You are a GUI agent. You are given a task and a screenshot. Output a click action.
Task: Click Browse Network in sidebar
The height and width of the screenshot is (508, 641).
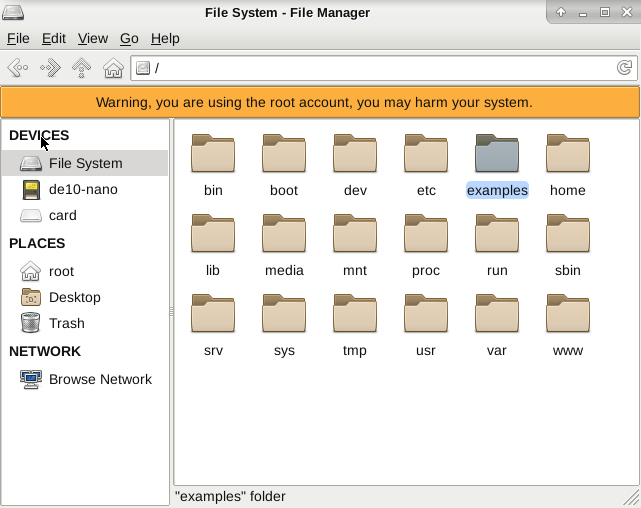(x=100, y=379)
